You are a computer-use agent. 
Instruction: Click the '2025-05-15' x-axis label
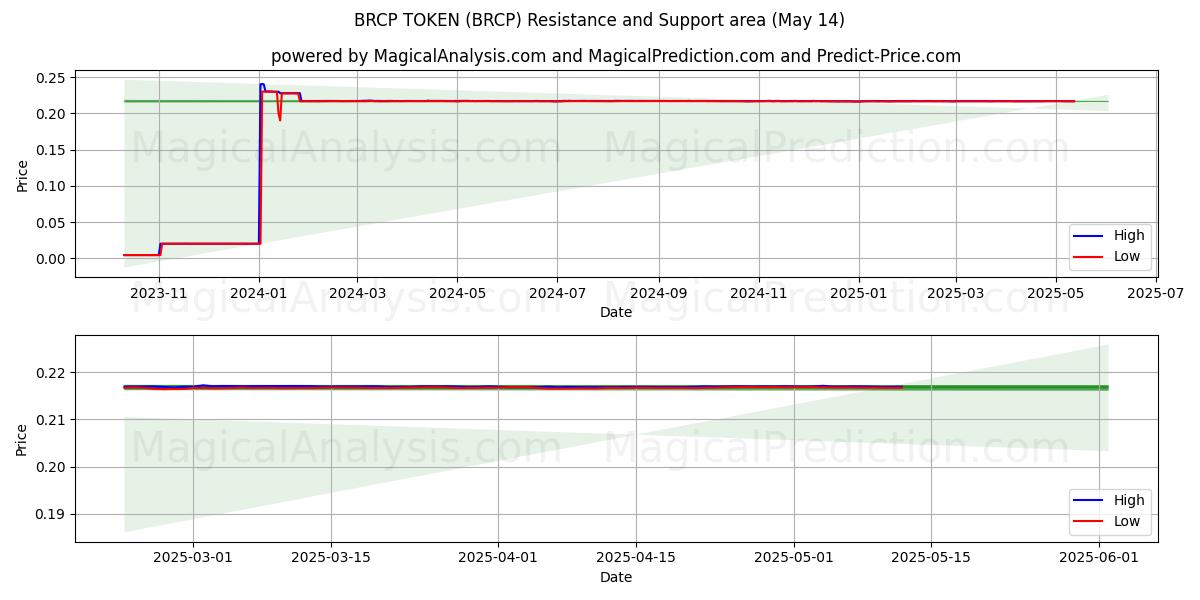tap(931, 558)
